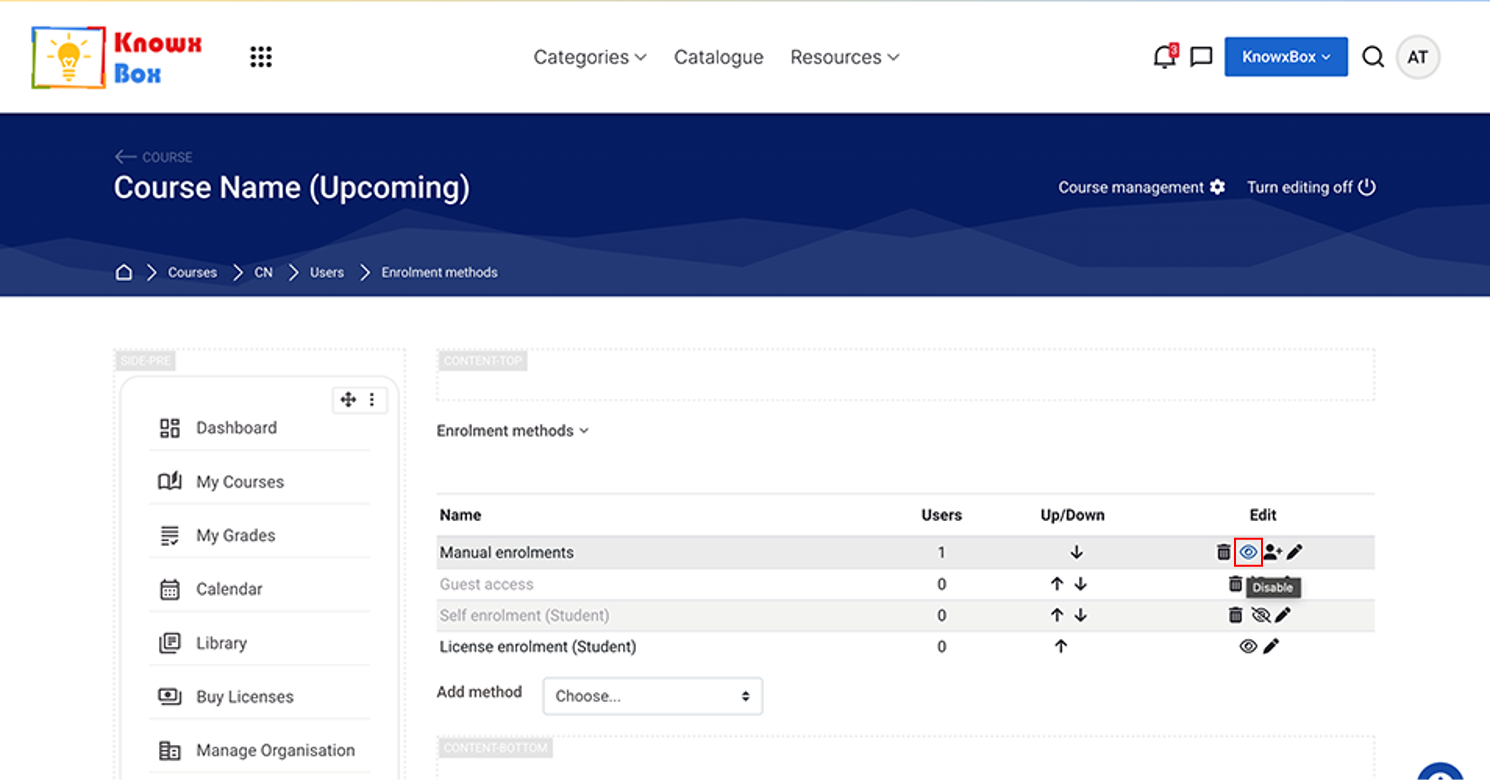Viewport: 1490px width, 780px height.
Task: Click the Enrolment methods breadcrumb link
Action: point(439,272)
